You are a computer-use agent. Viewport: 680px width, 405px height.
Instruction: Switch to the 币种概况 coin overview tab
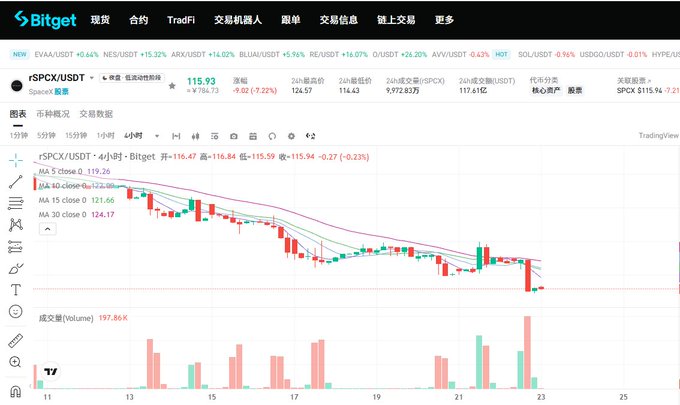pyautogui.click(x=53, y=114)
